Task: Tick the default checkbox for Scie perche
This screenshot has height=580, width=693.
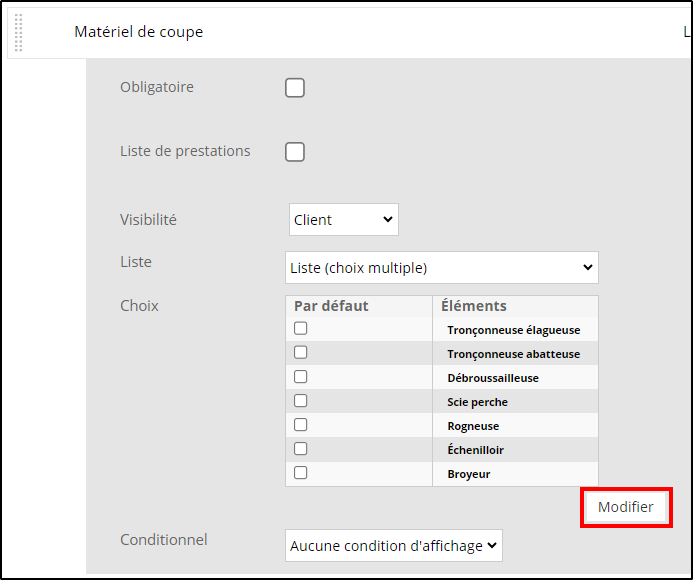Action: coord(301,401)
